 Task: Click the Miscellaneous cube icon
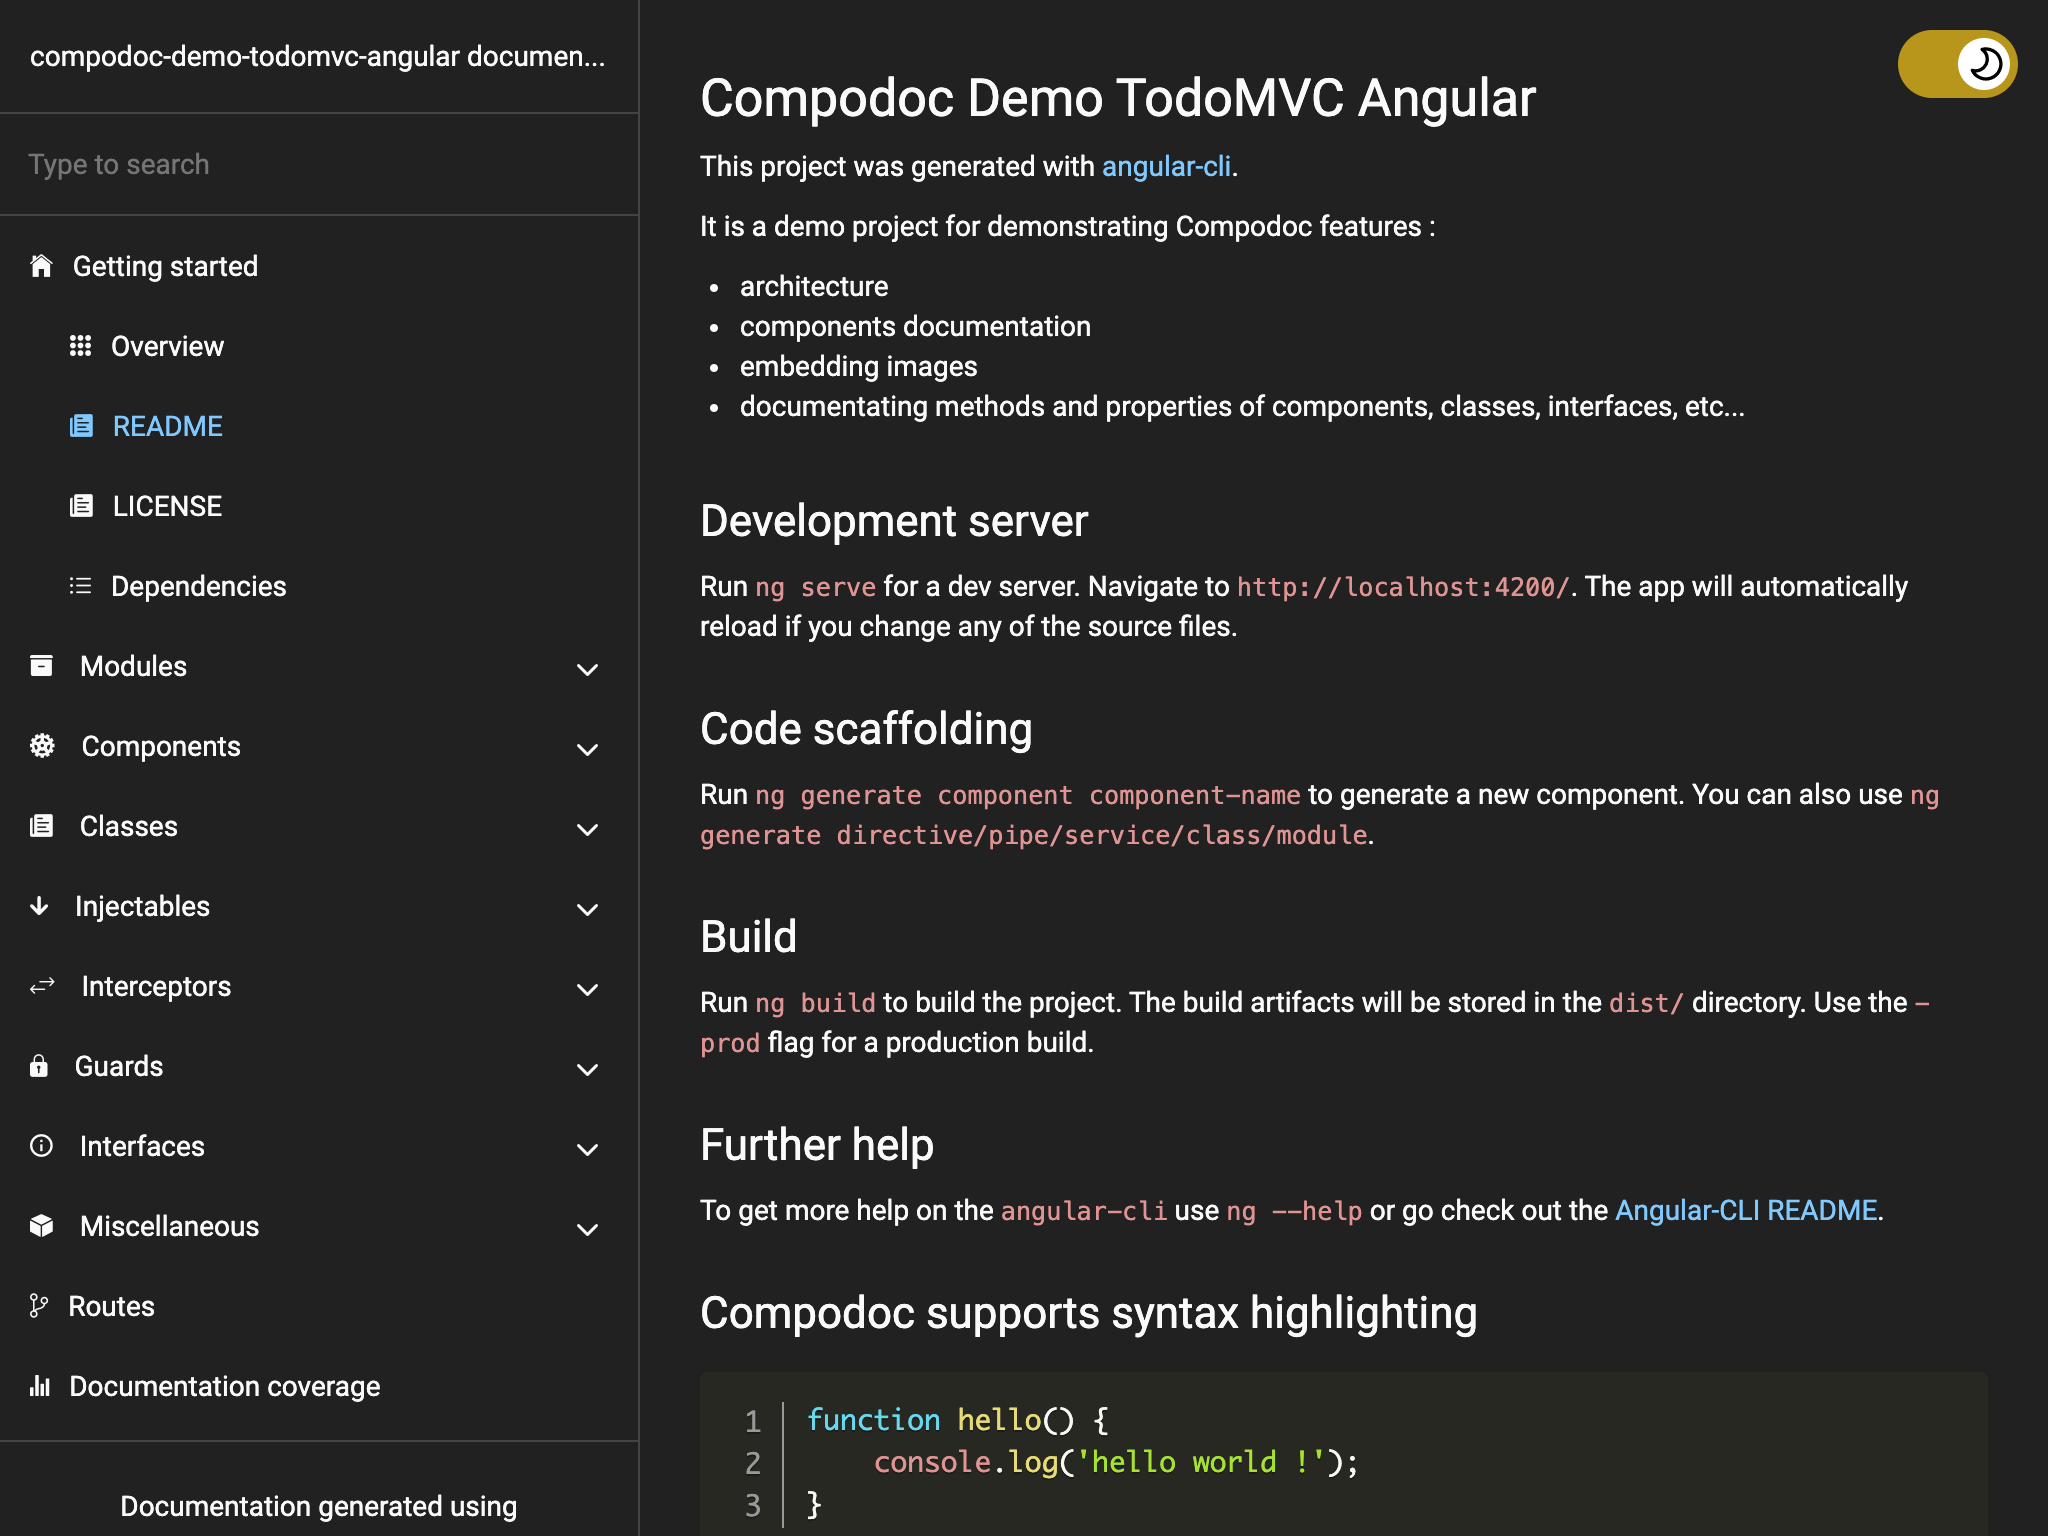(x=41, y=1226)
